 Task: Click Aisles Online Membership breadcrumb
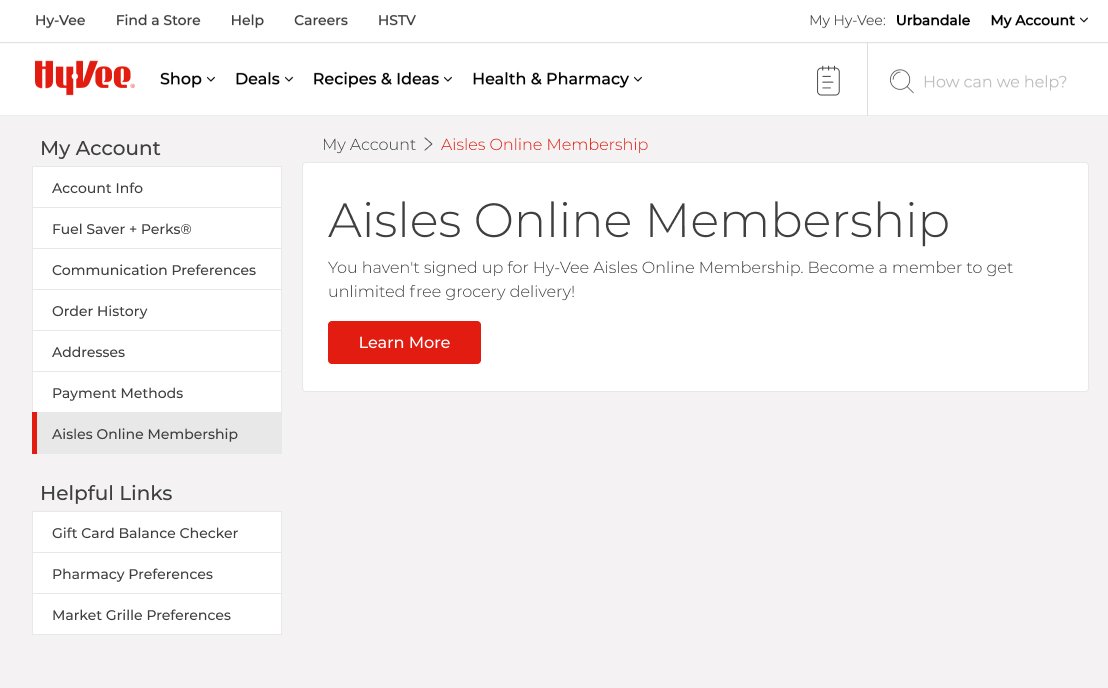point(544,144)
